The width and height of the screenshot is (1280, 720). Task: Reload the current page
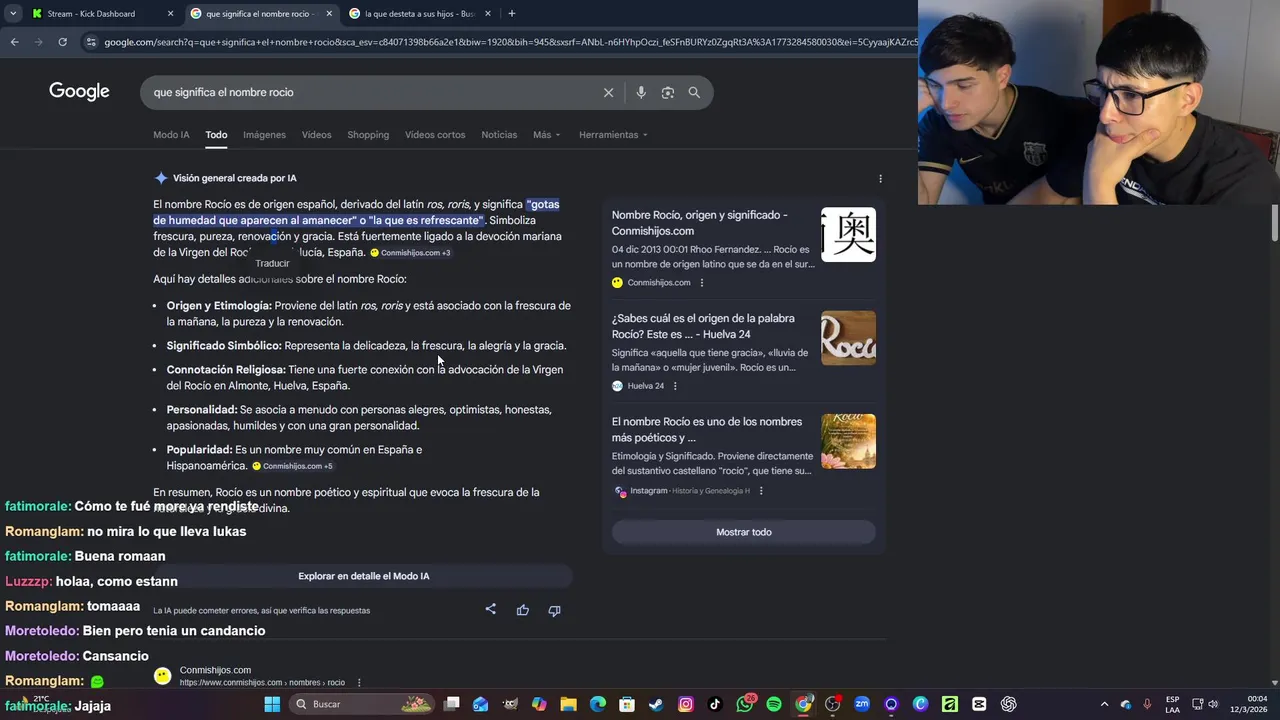(x=62, y=42)
